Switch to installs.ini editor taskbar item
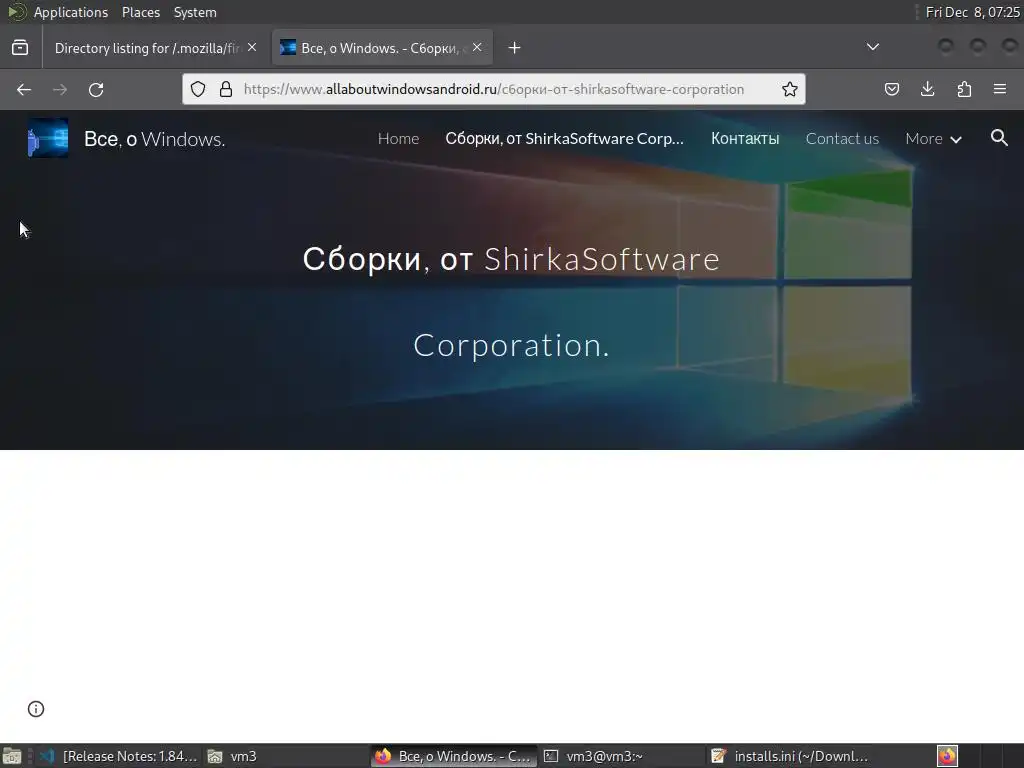 click(789, 756)
